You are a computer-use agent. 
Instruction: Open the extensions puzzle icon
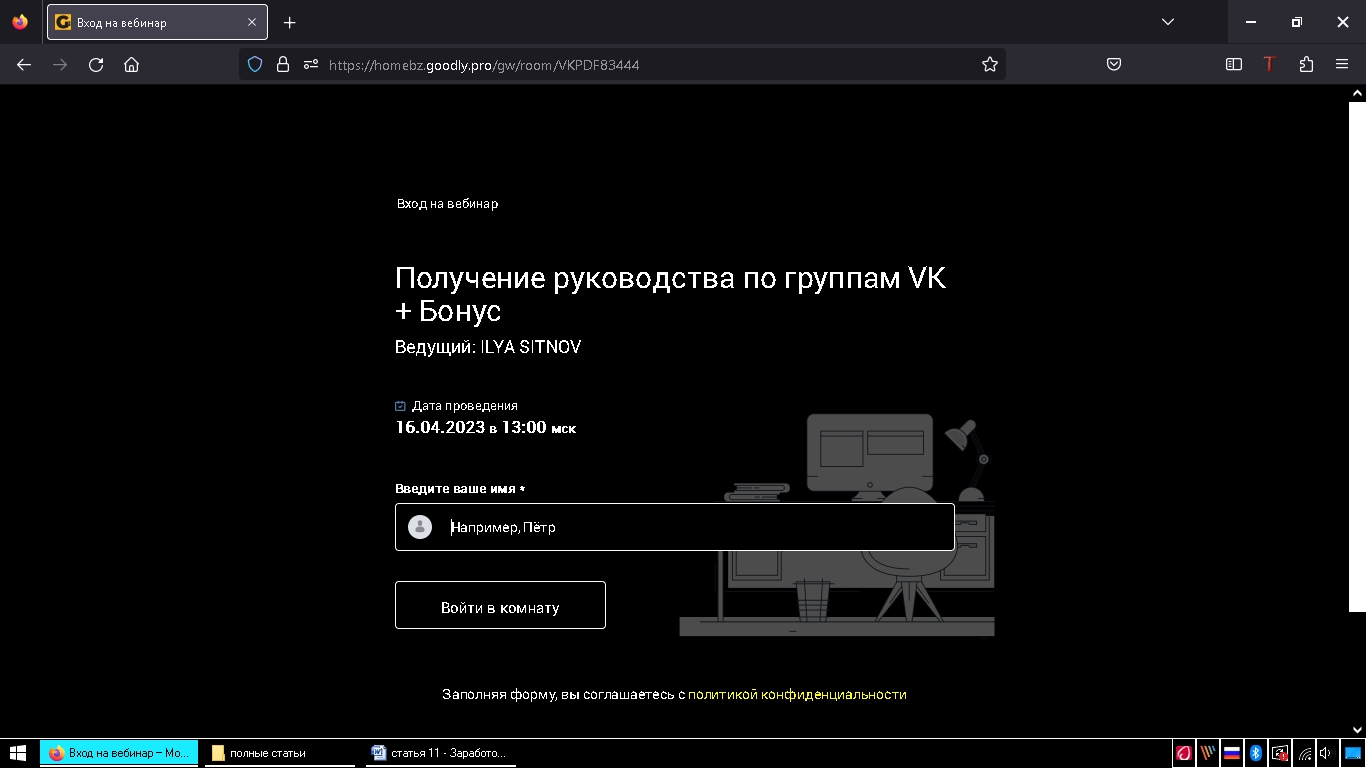(1306, 64)
